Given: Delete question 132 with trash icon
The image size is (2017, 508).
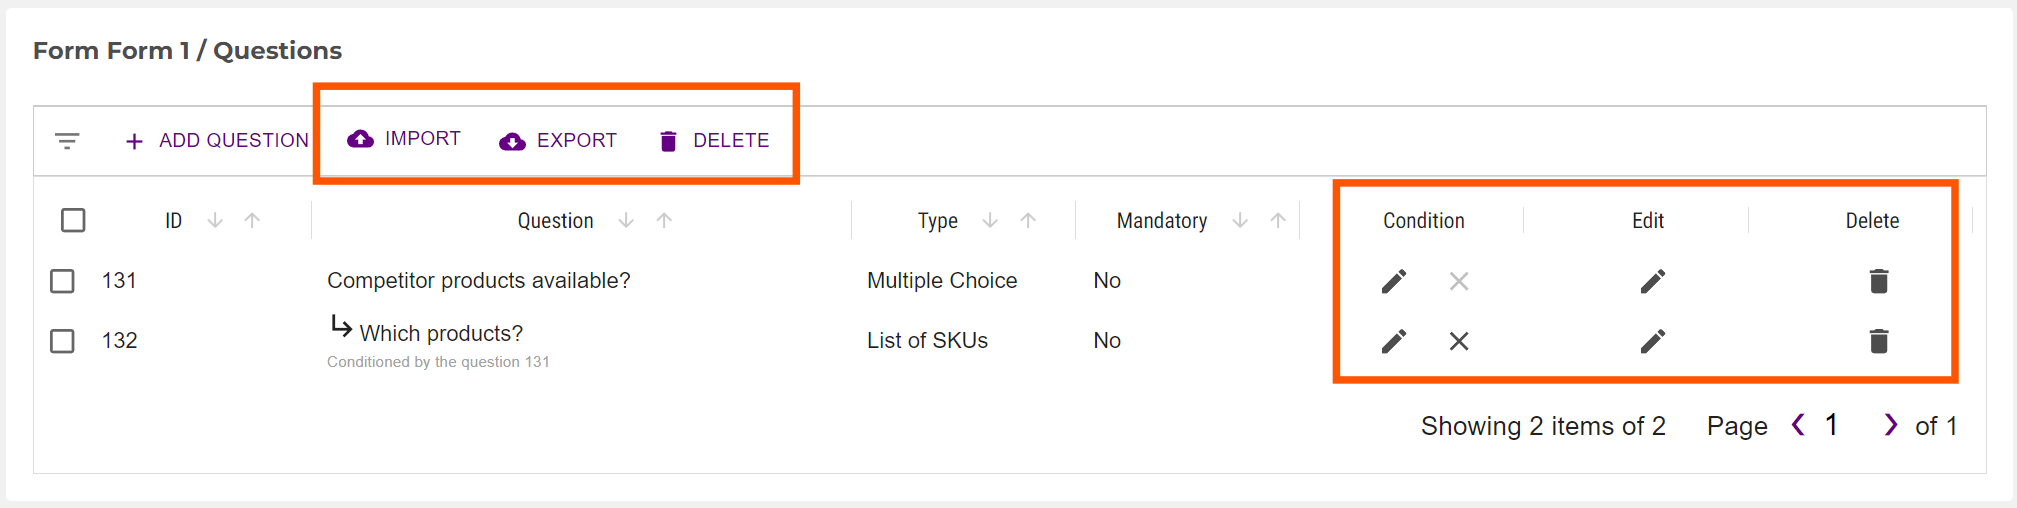Looking at the screenshot, I should coord(1879,341).
